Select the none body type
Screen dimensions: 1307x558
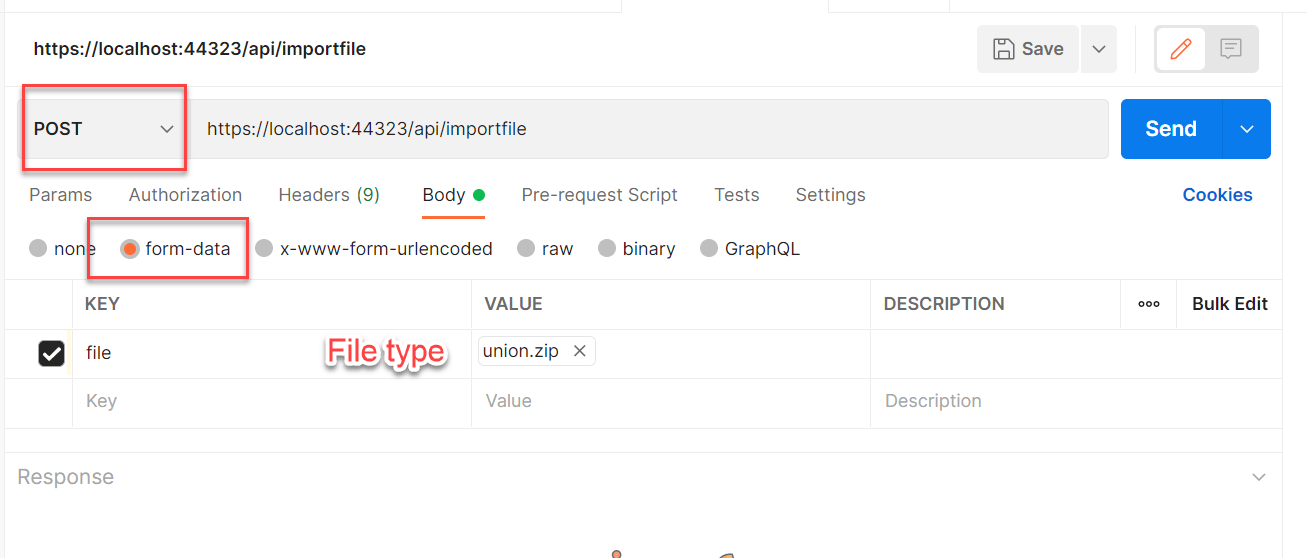(x=38, y=248)
